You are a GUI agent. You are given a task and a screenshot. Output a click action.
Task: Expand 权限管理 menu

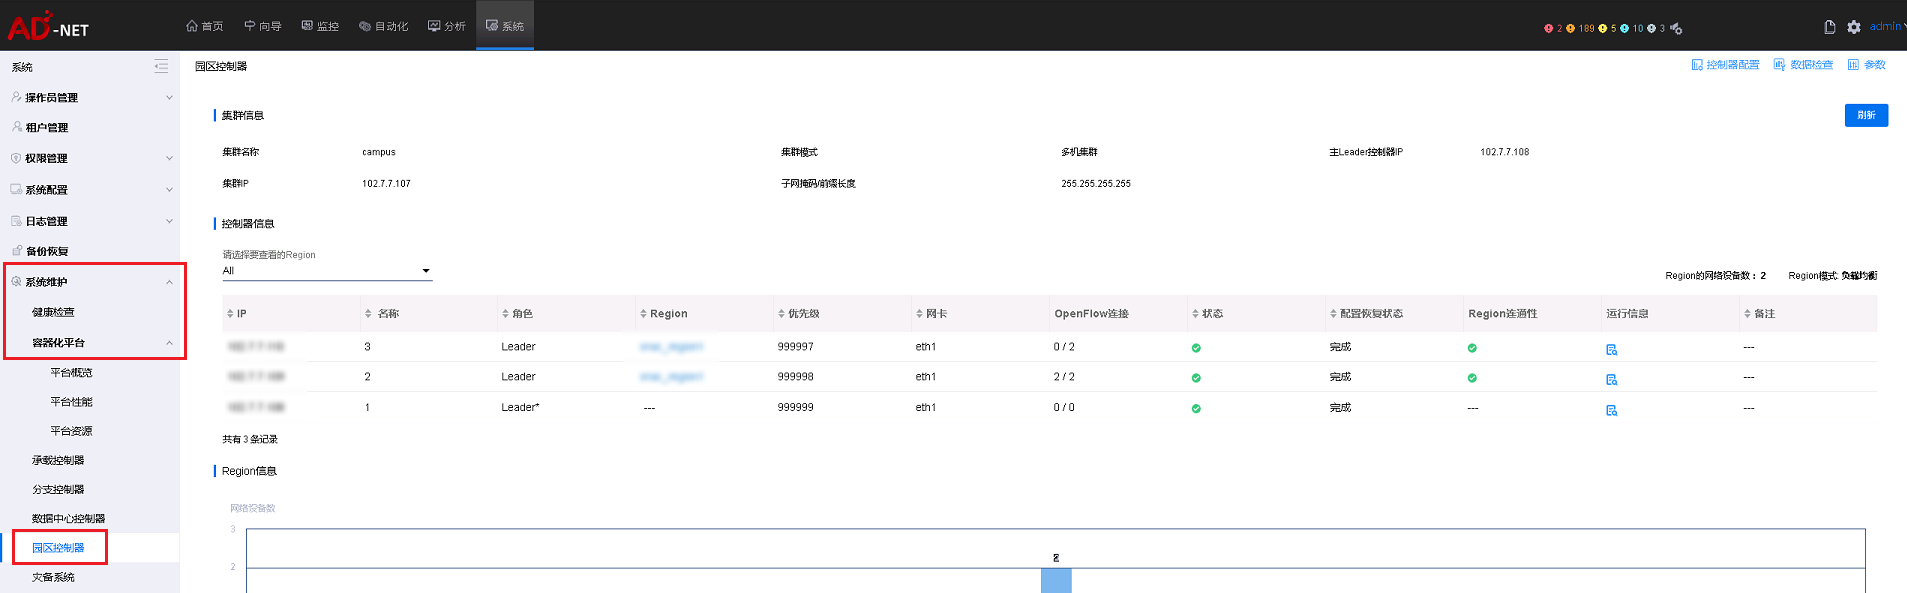pyautogui.click(x=169, y=158)
